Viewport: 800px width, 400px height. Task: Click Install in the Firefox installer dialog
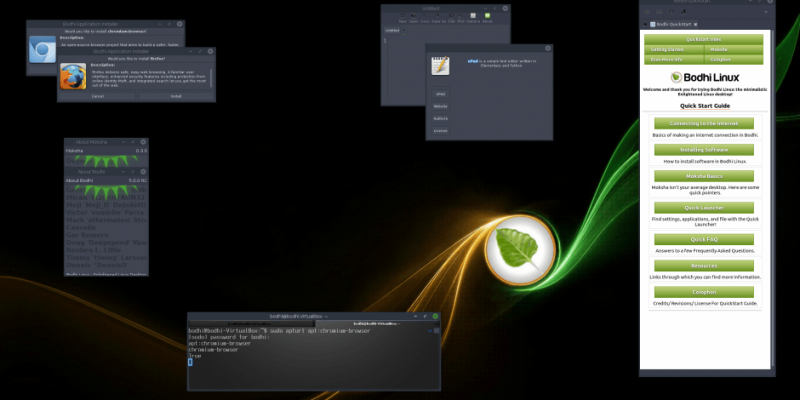[x=176, y=96]
